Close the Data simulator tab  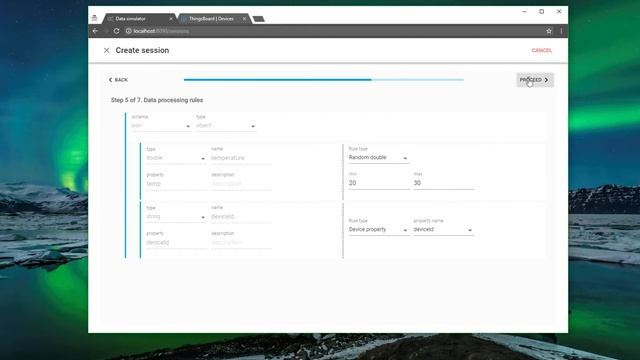point(171,19)
